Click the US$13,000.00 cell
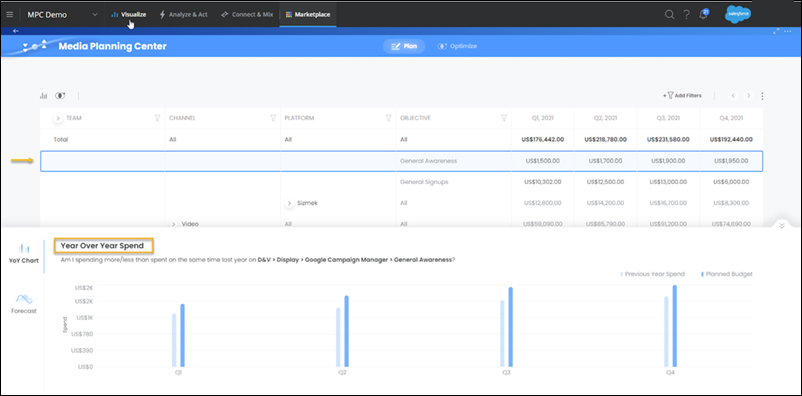The width and height of the screenshot is (802, 396). (x=669, y=182)
